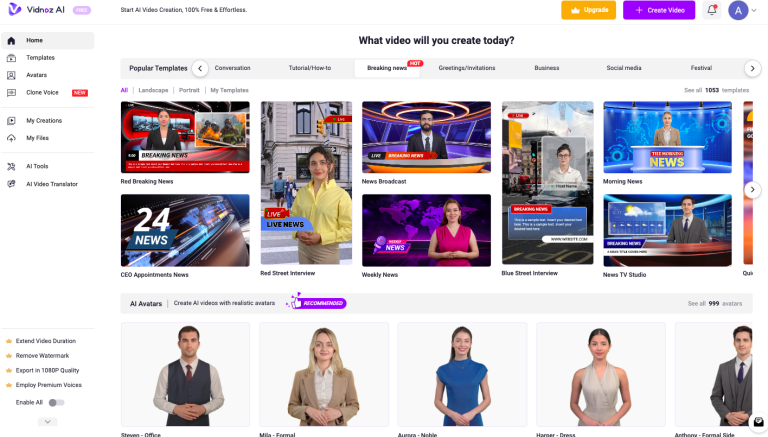Click the My Files upload icon
This screenshot has height=437, width=768.
coord(11,138)
